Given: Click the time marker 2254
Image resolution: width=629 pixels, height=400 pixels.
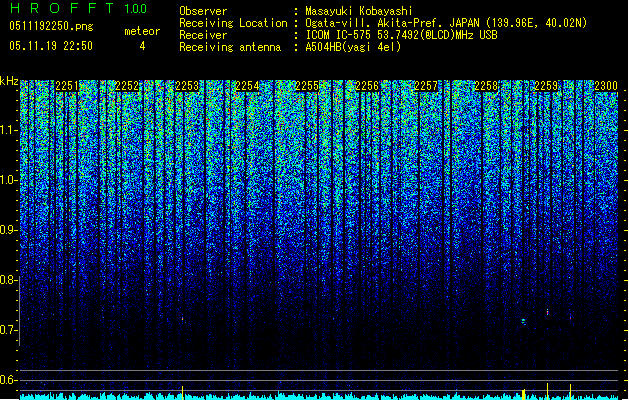Looking at the screenshot, I should click(x=247, y=86).
